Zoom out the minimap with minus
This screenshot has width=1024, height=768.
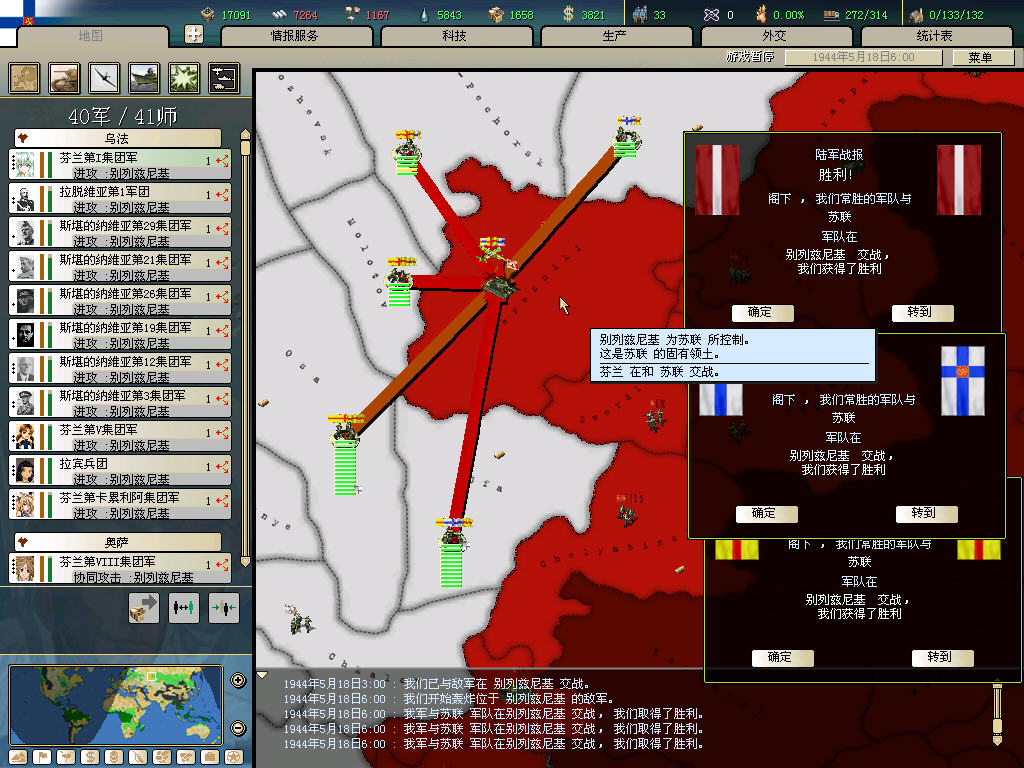click(238, 728)
